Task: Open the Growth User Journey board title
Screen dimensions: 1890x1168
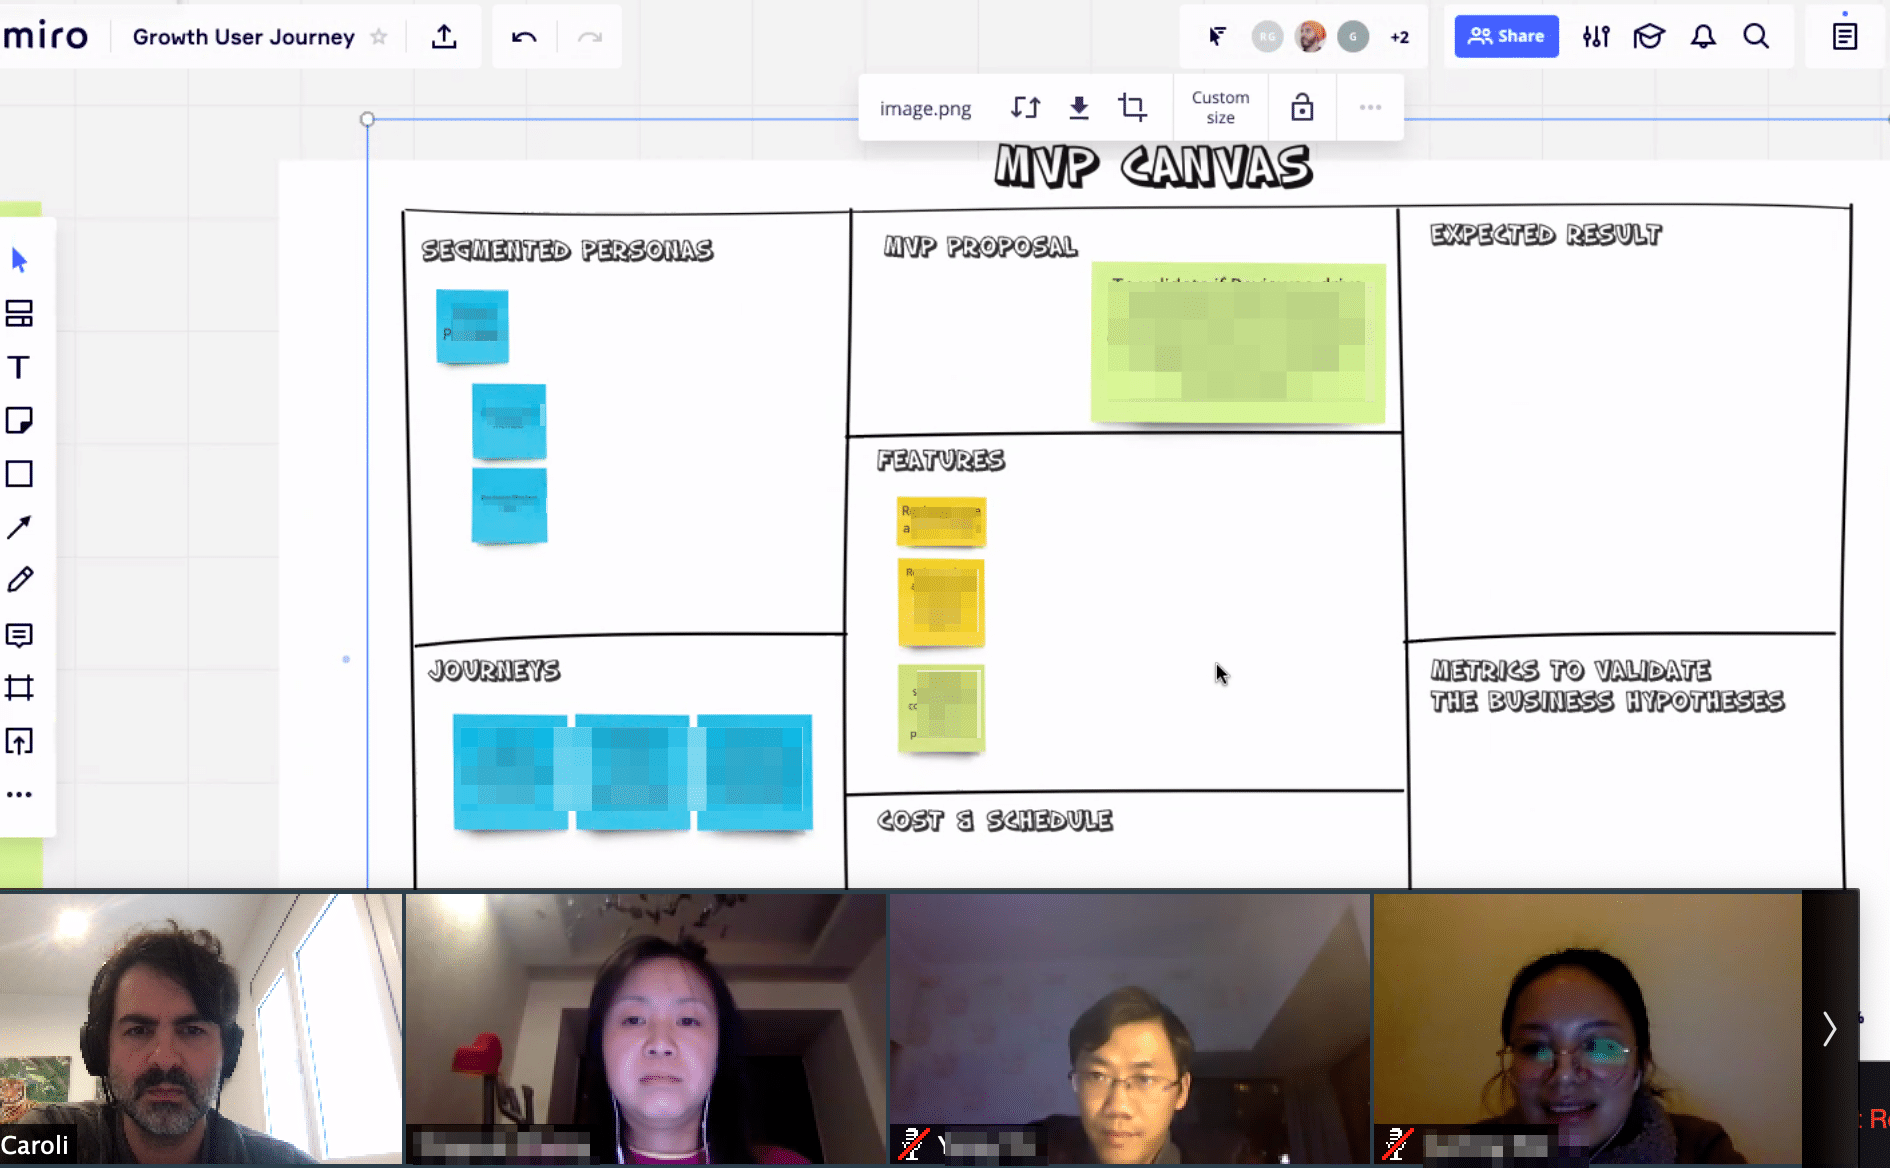Action: [x=243, y=37]
